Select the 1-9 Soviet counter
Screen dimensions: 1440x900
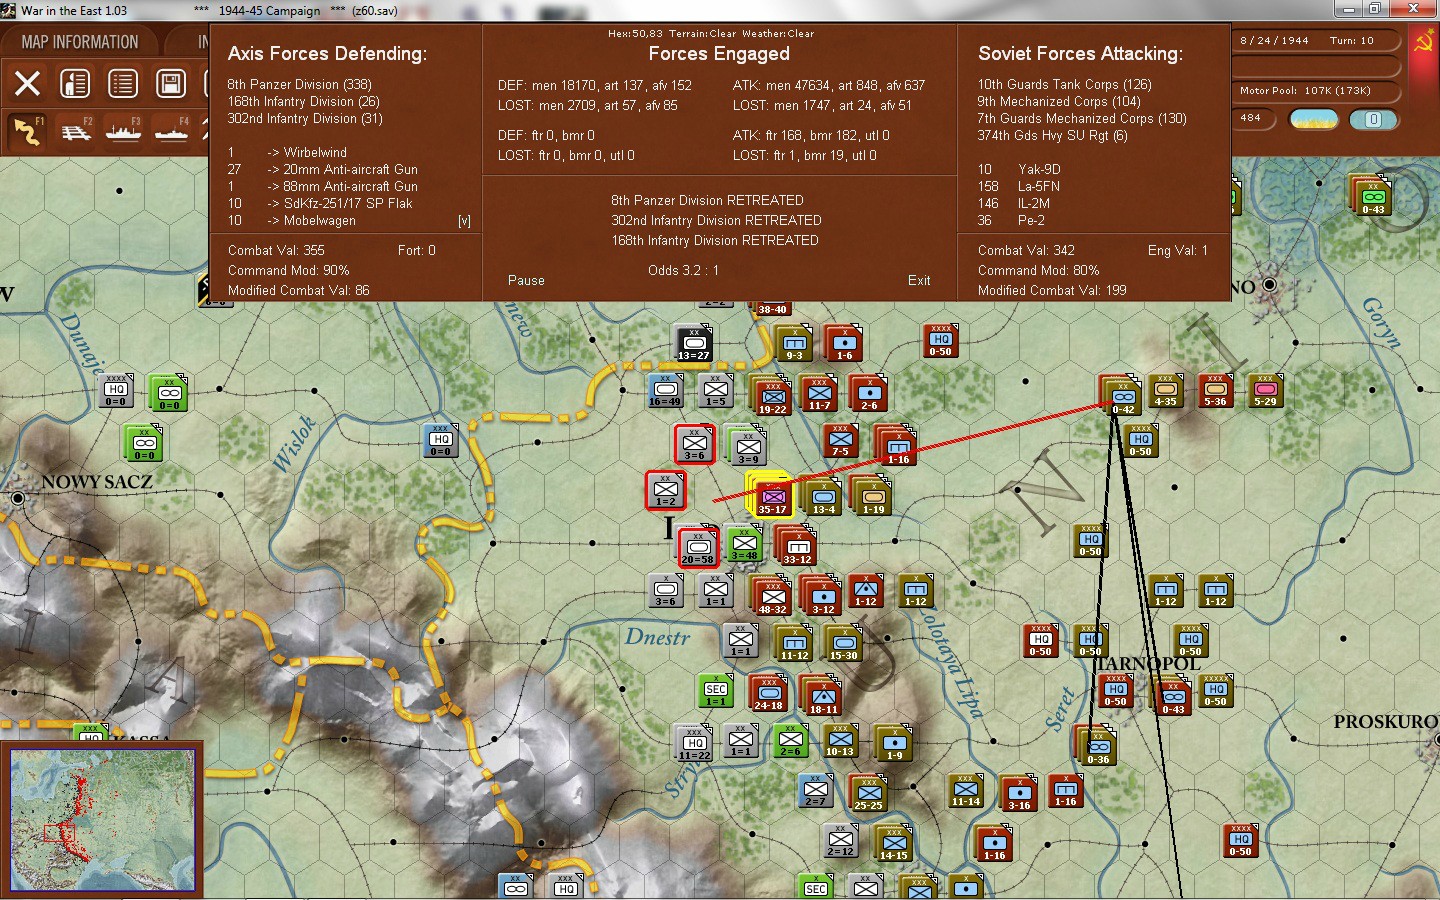click(x=894, y=744)
